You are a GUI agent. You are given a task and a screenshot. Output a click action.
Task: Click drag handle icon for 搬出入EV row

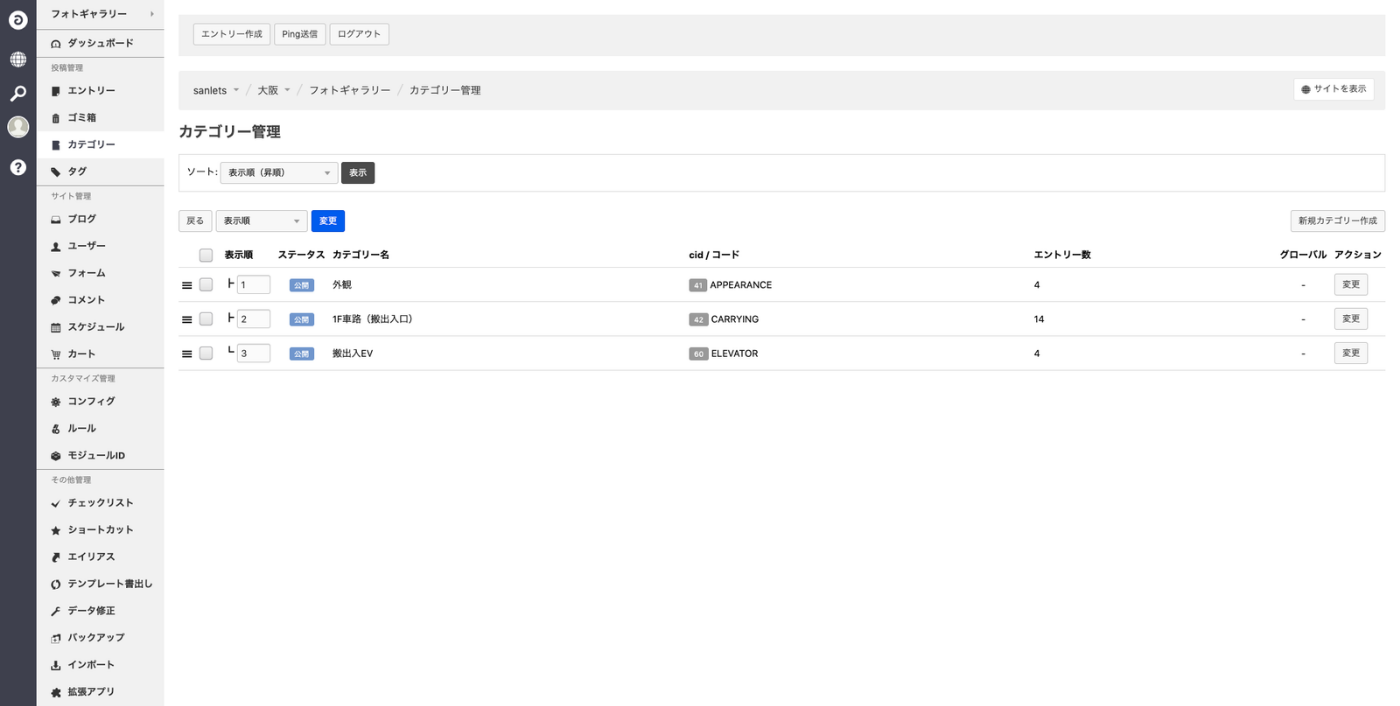tap(186, 353)
